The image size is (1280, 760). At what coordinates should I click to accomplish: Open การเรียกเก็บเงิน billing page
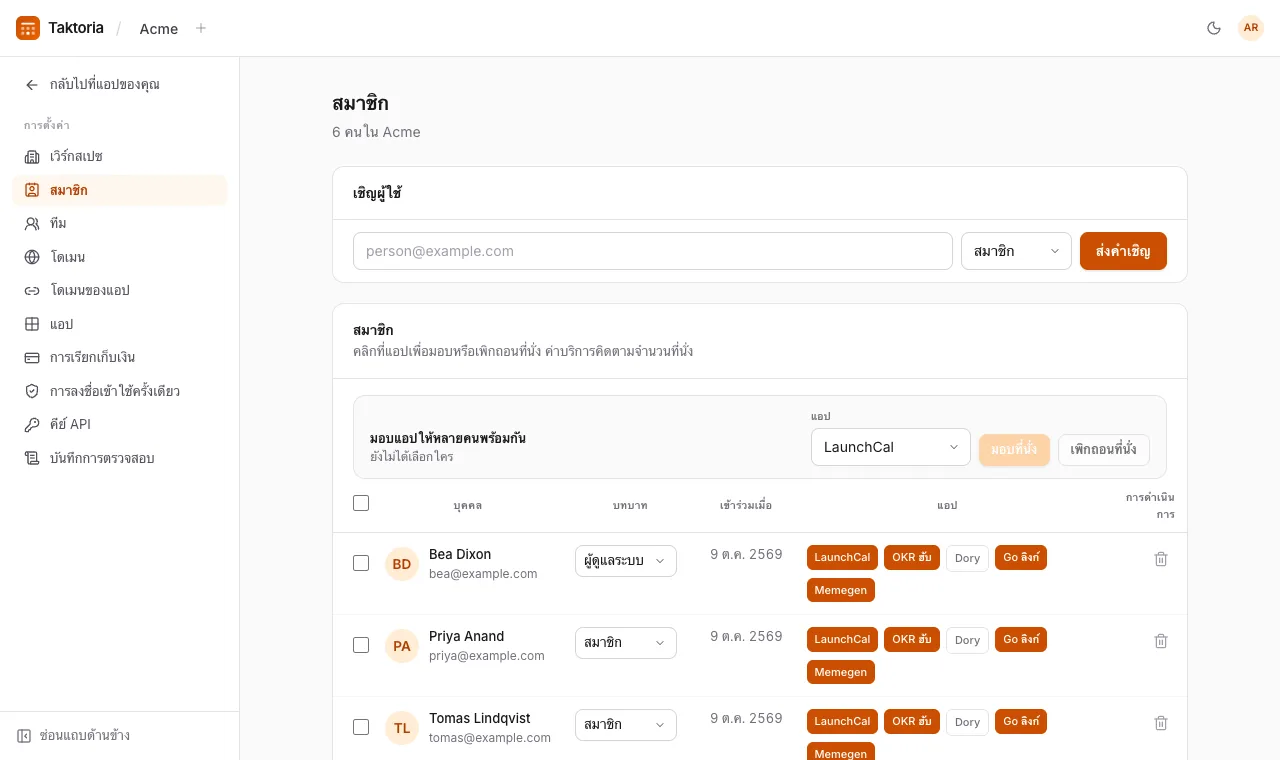tap(120, 358)
